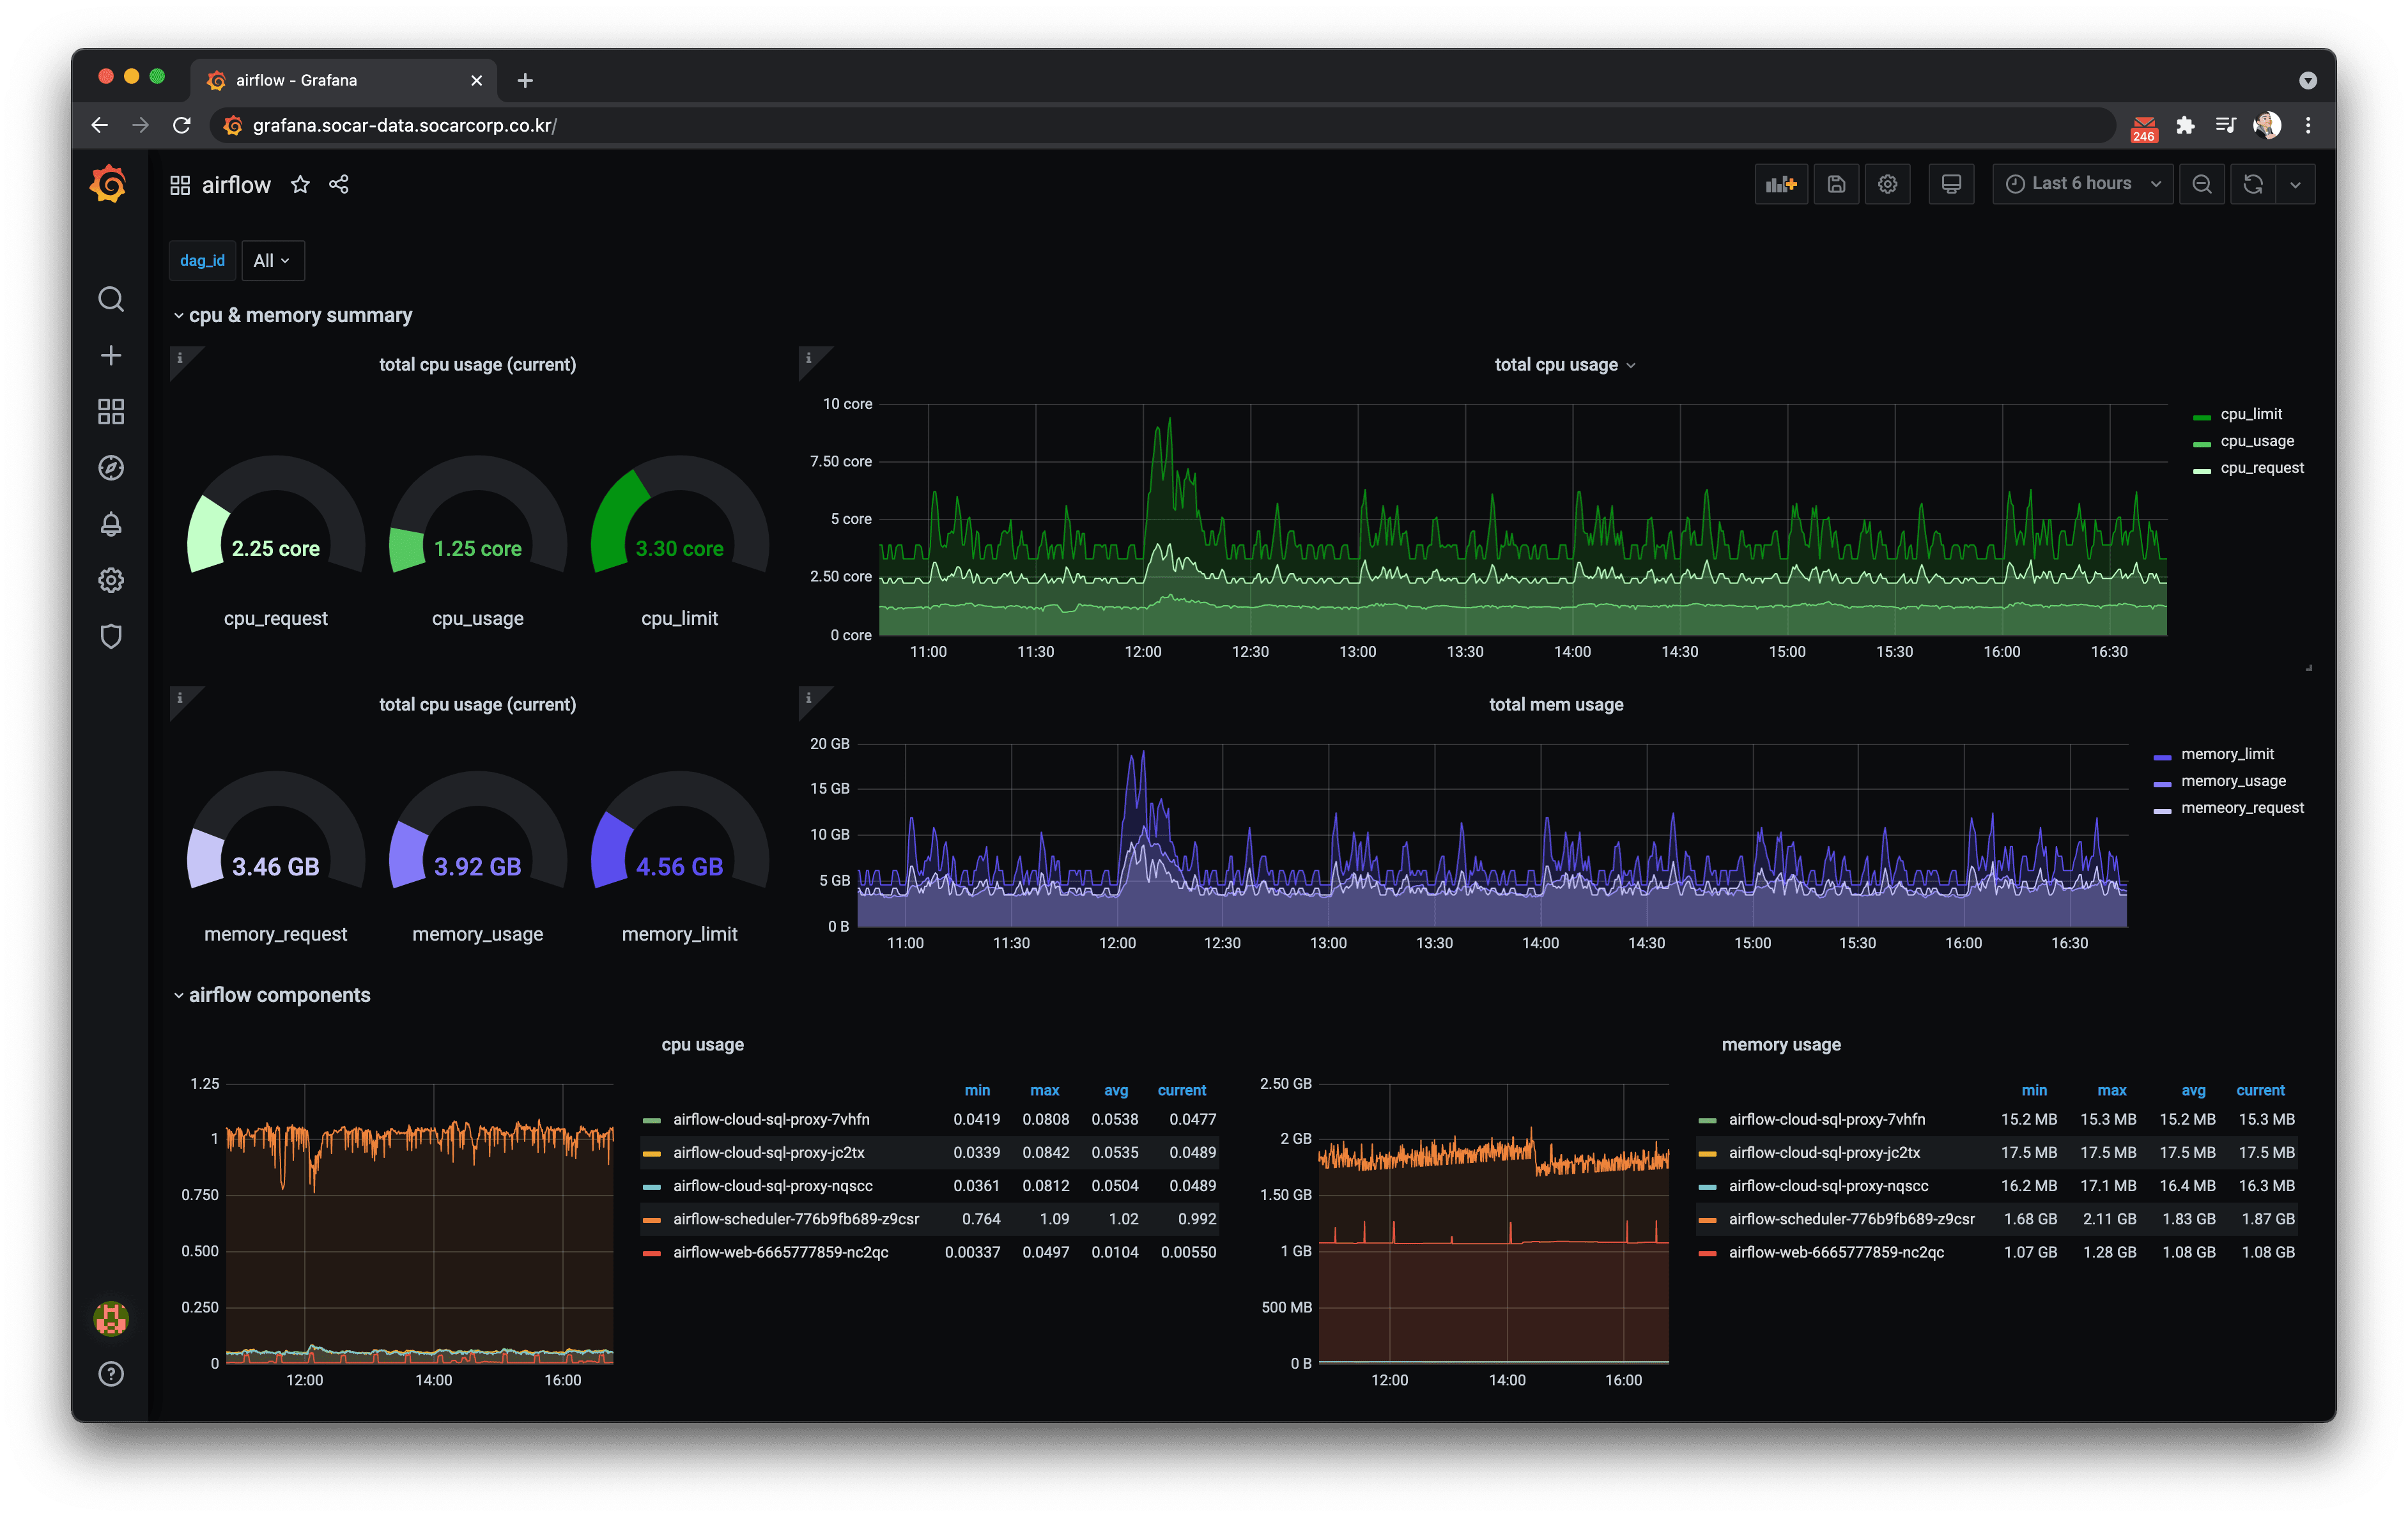Sort cpu usage legend by max
The height and width of the screenshot is (1517, 2408).
1045,1090
